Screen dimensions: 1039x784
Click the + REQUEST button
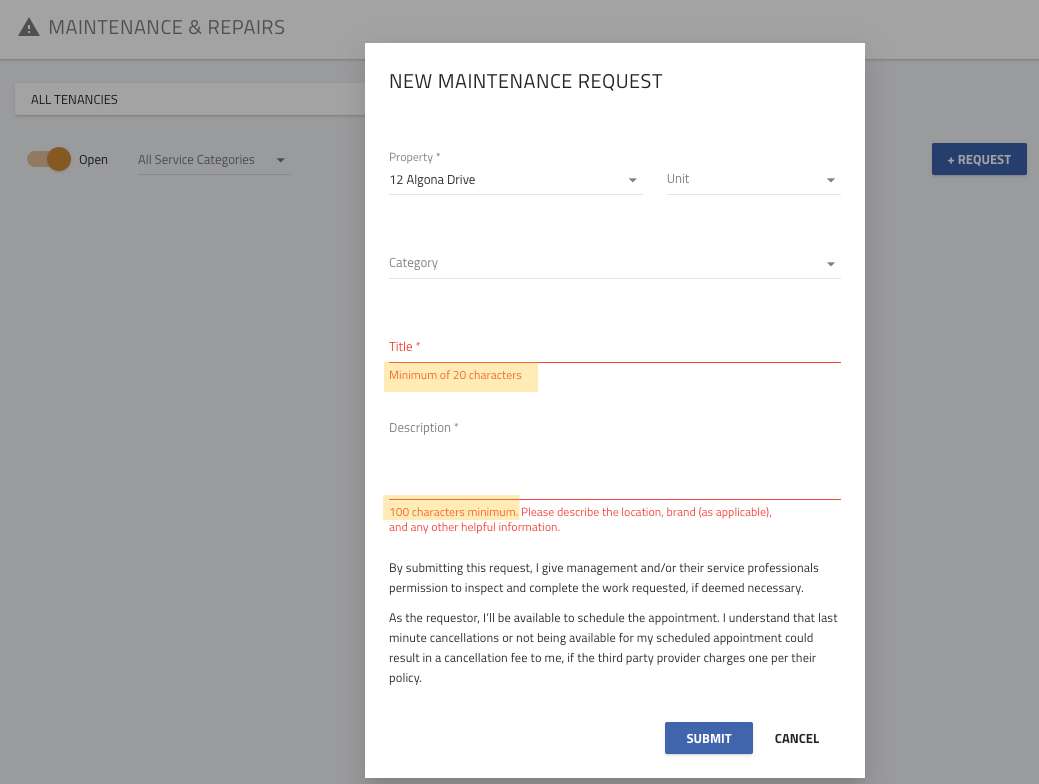pos(979,159)
